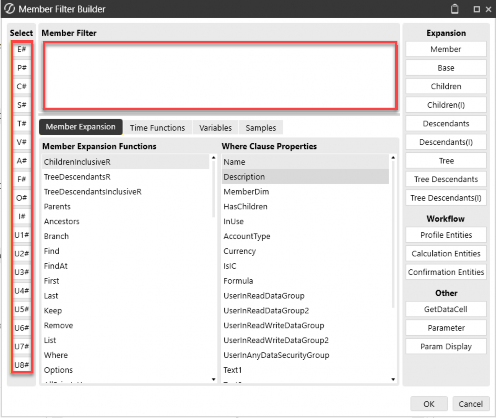Image resolution: width=496 pixels, height=418 pixels.
Task: Select the O# origin token
Action: pyautogui.click(x=22, y=198)
